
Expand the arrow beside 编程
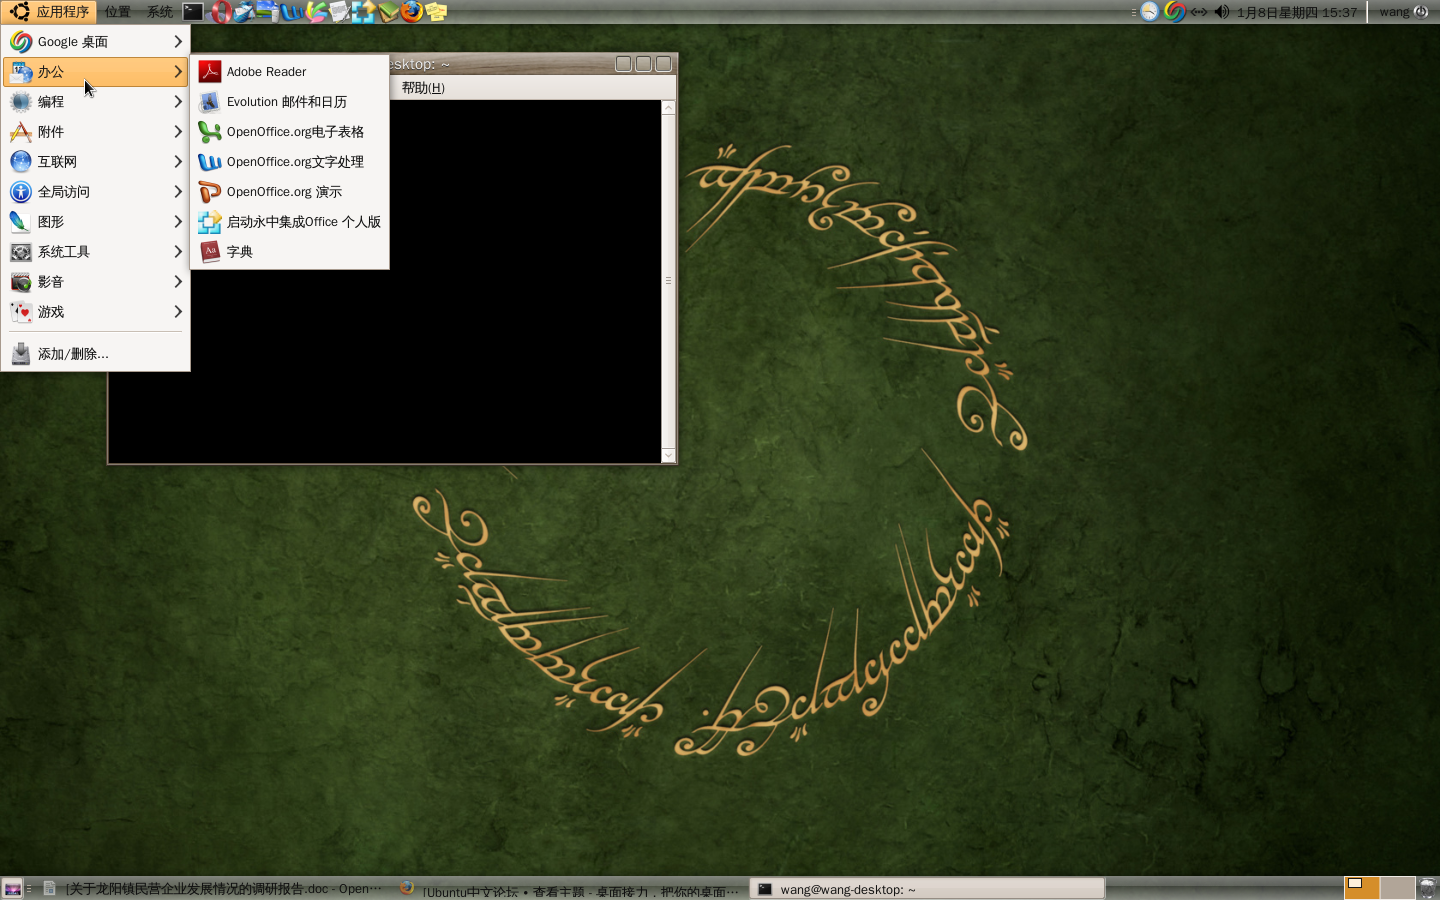point(178,102)
